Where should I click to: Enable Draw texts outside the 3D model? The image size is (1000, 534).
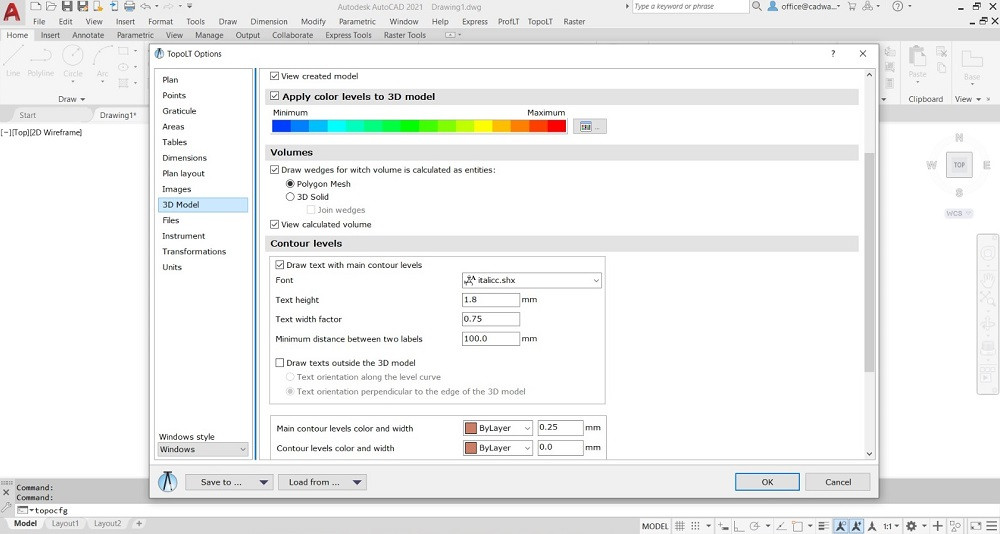(x=279, y=362)
